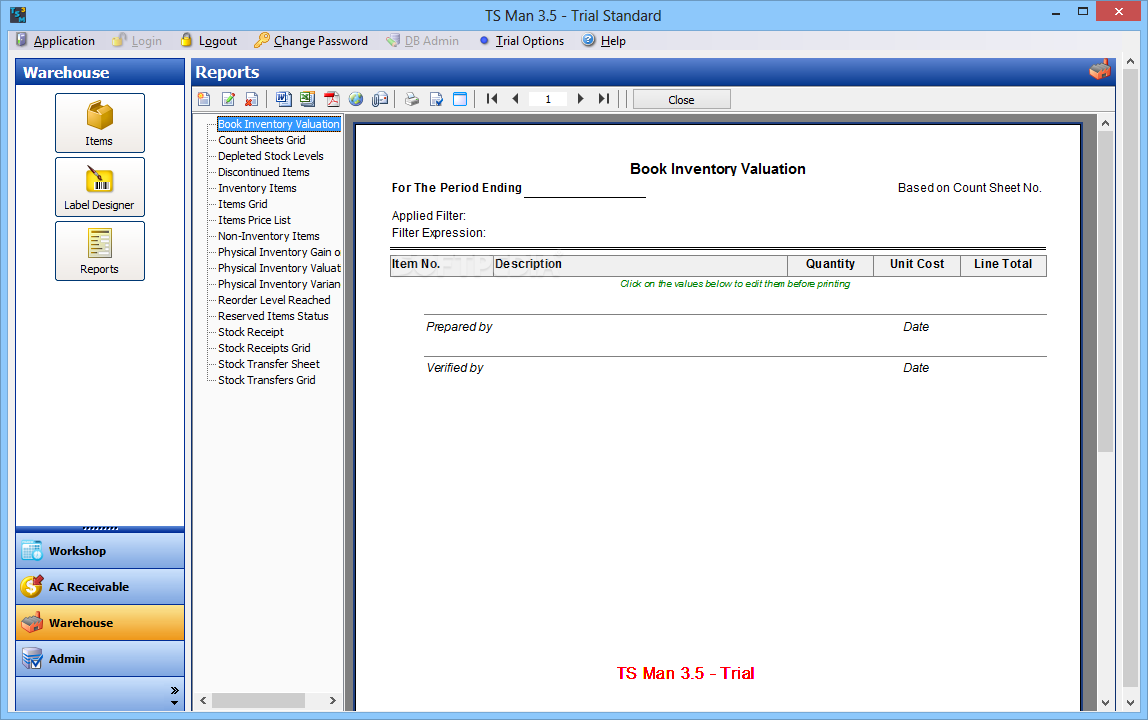
Task: Click the Quantity column header
Action: click(830, 264)
